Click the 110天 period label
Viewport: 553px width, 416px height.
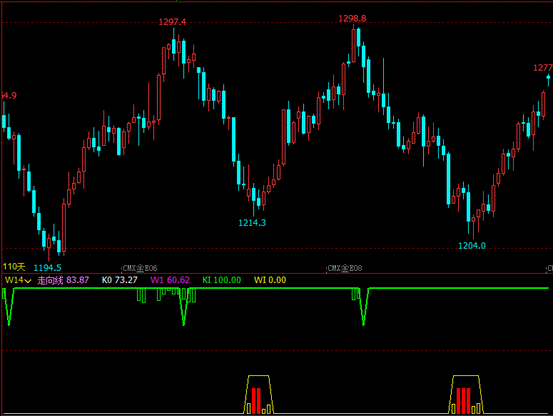point(14,267)
